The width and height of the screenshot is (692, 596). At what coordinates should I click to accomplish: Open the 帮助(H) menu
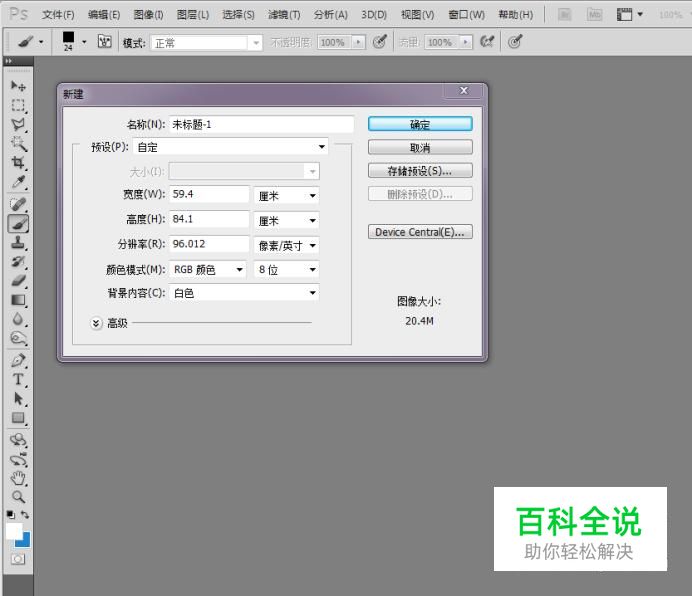[x=515, y=15]
